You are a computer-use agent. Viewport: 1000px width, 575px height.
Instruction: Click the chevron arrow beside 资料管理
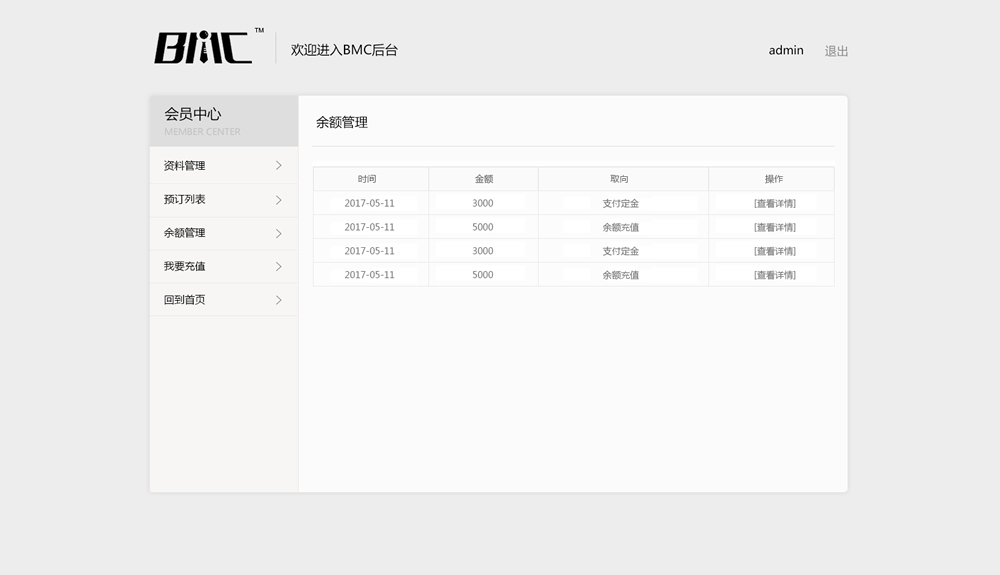[x=278, y=166]
